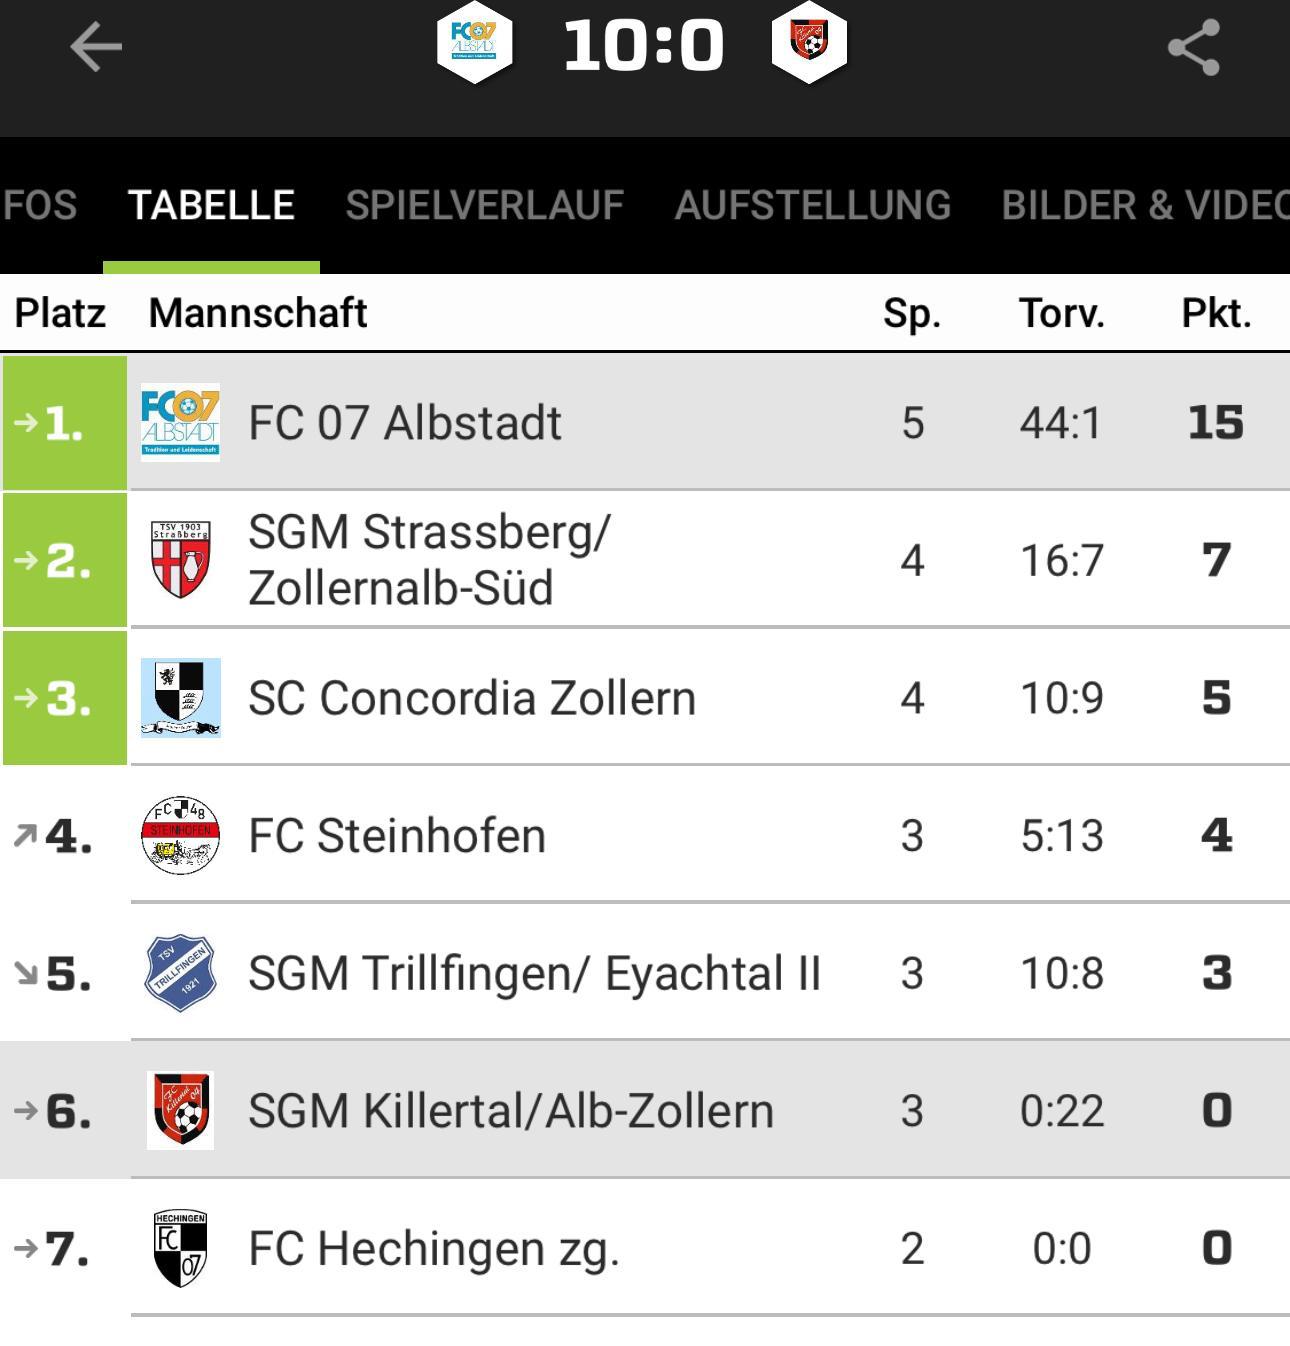1290x1346 pixels.
Task: Tap the TSV Straßberg club logo
Action: coord(180,559)
